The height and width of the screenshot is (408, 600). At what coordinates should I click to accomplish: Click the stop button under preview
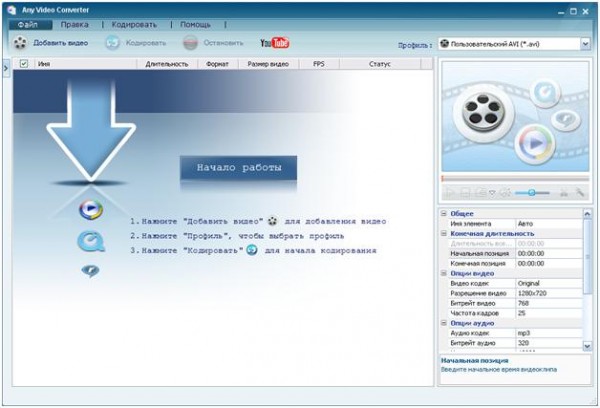[x=465, y=193]
